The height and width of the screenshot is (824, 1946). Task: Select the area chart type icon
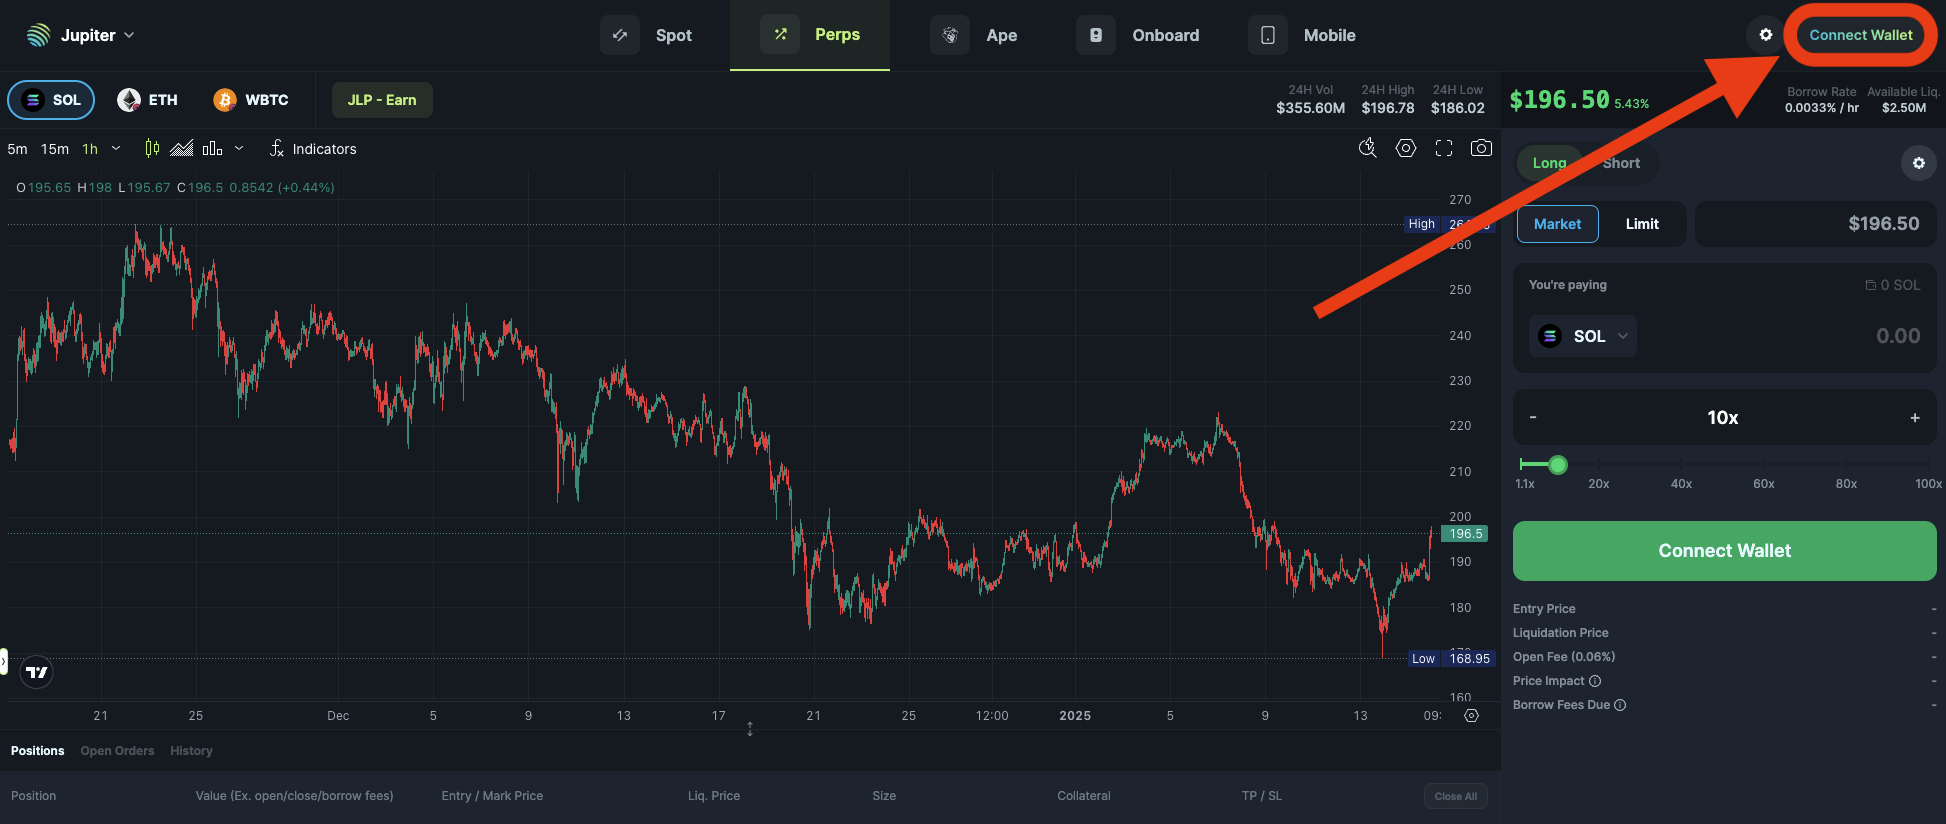point(181,148)
